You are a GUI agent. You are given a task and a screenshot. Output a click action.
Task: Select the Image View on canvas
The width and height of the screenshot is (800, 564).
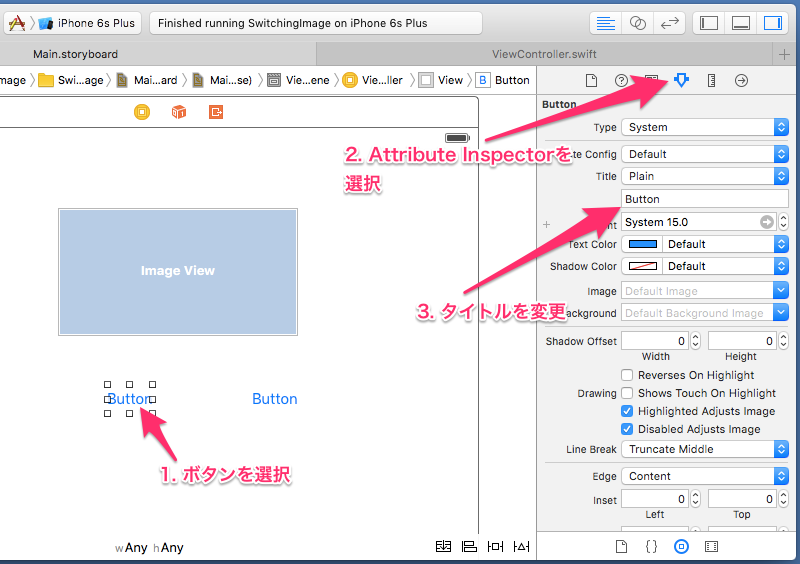[x=178, y=272]
